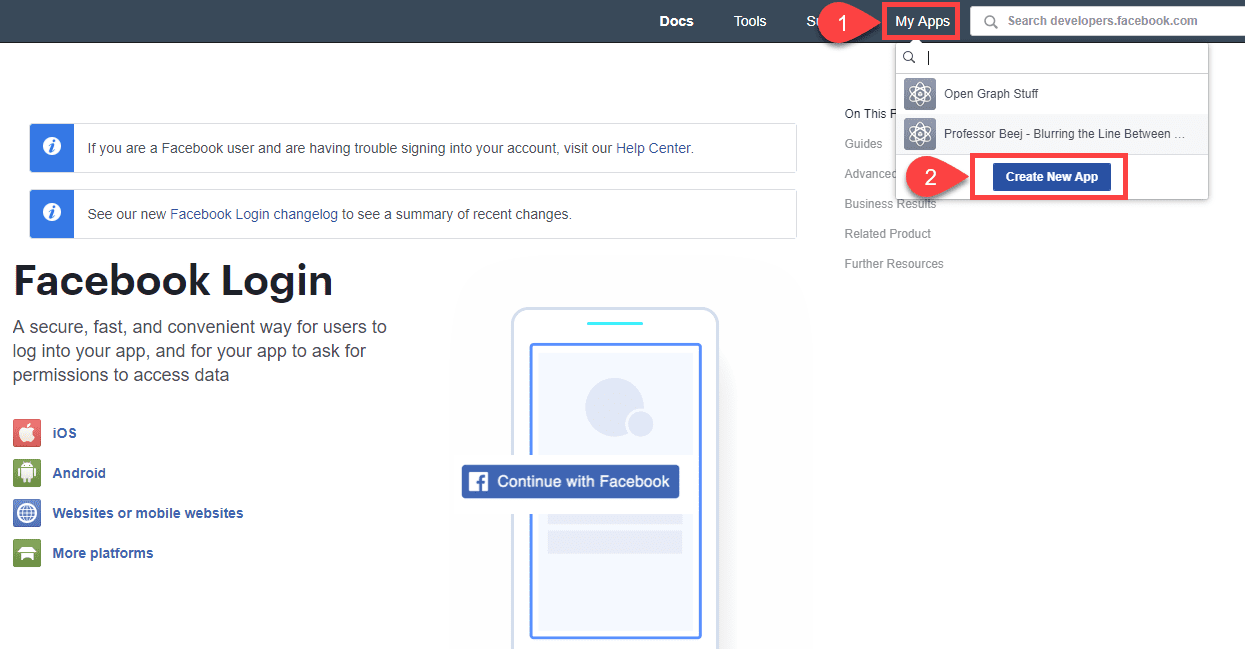Select the Android platform icon
1245x649 pixels.
point(26,472)
